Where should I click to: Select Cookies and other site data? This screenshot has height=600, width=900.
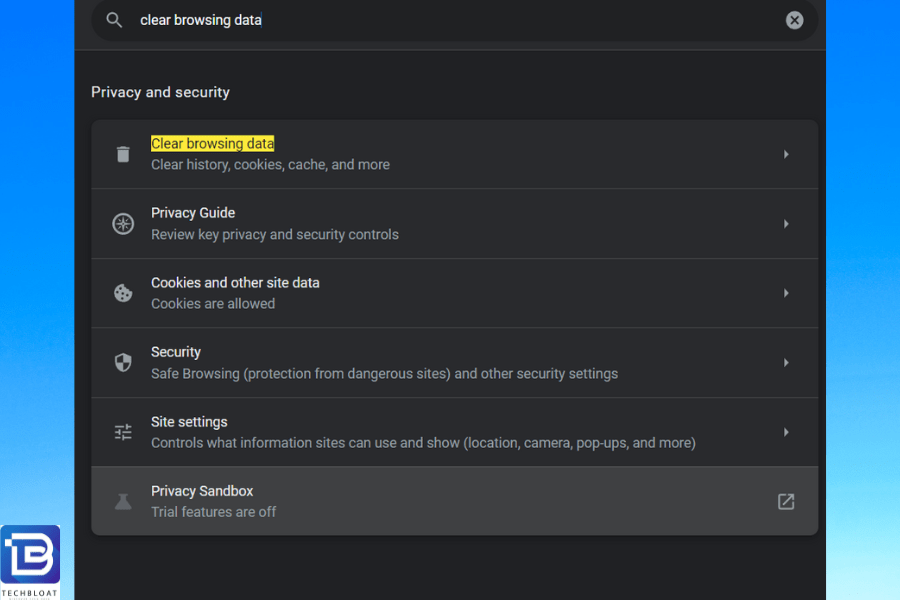click(235, 282)
